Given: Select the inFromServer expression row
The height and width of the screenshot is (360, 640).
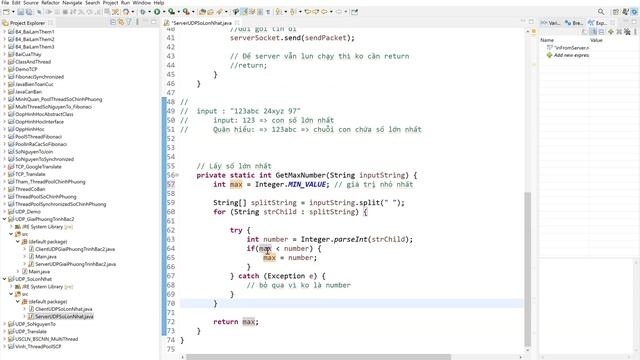Looking at the screenshot, I should pyautogui.click(x=568, y=48).
